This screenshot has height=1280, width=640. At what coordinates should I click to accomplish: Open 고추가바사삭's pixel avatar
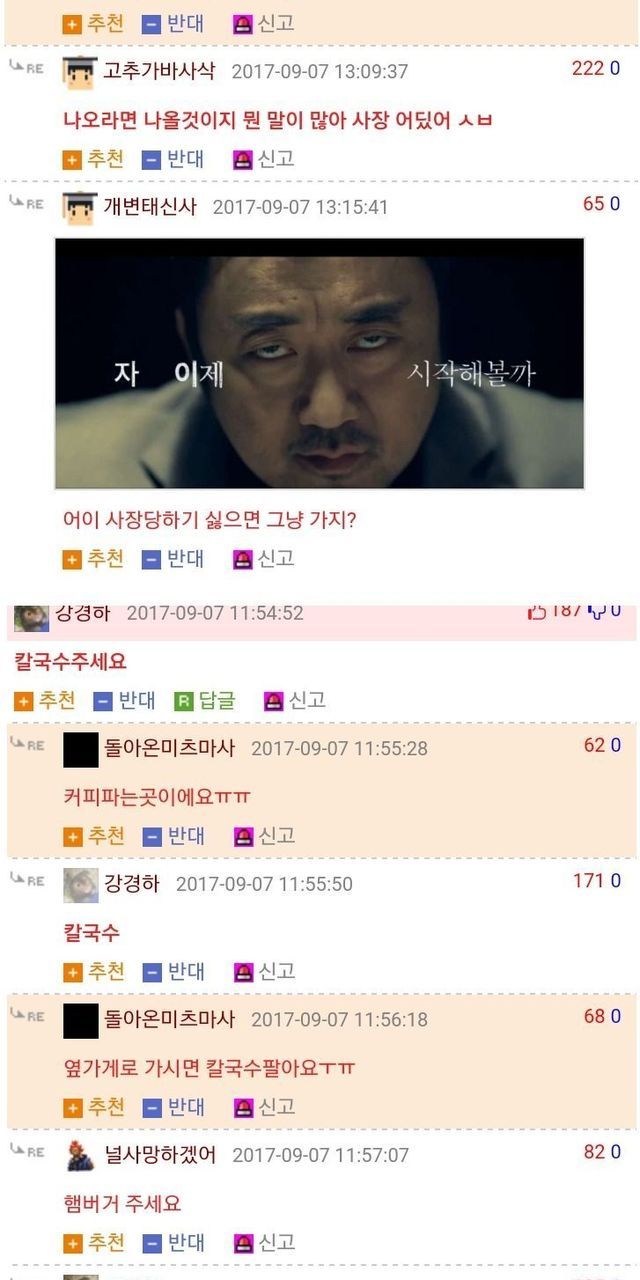click(x=79, y=72)
